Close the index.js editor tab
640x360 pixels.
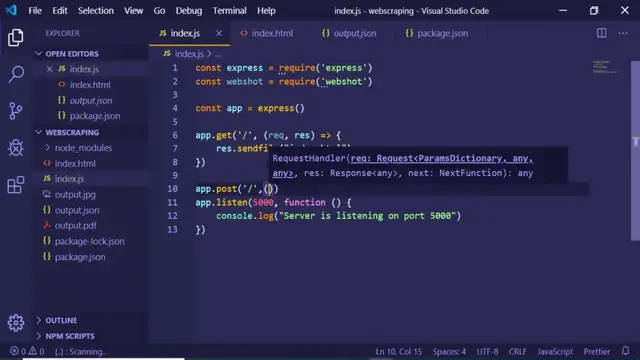click(x=219, y=33)
